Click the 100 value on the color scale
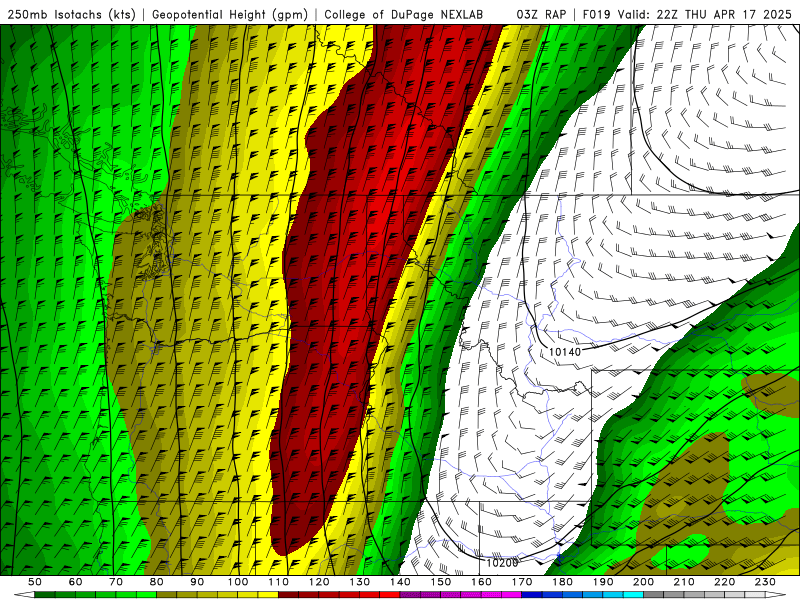The image size is (800, 600). (238, 582)
